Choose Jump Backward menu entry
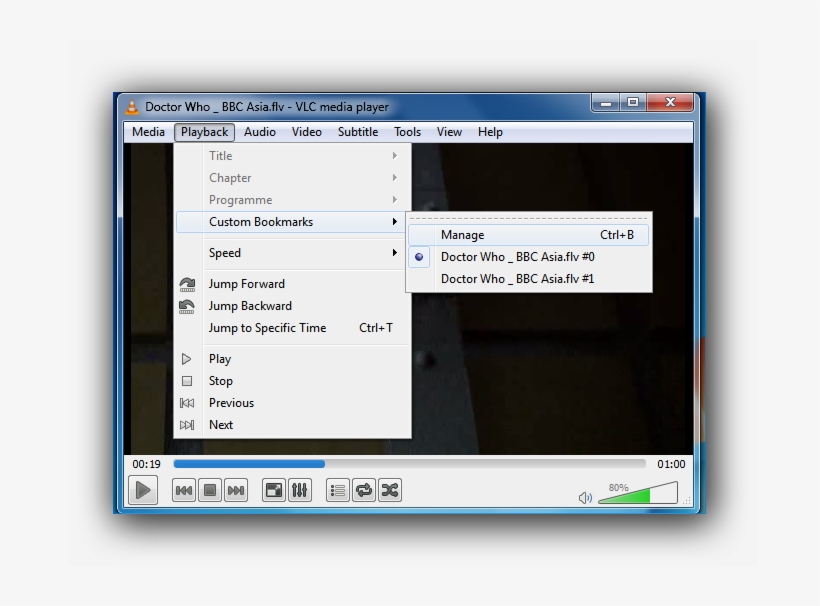 [x=292, y=306]
